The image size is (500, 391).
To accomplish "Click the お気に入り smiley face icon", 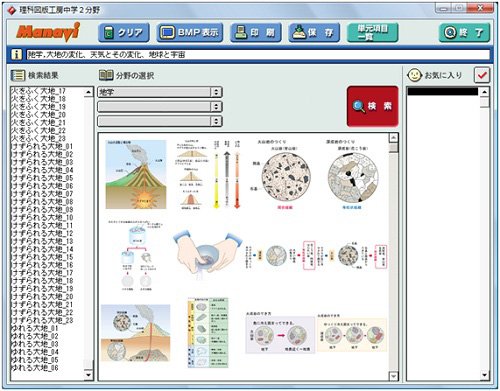I will click(x=414, y=75).
